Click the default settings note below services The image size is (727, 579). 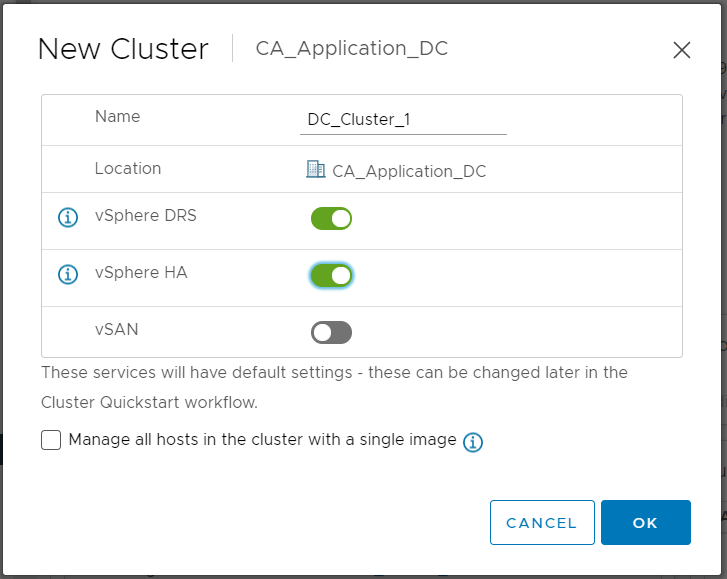coord(334,387)
